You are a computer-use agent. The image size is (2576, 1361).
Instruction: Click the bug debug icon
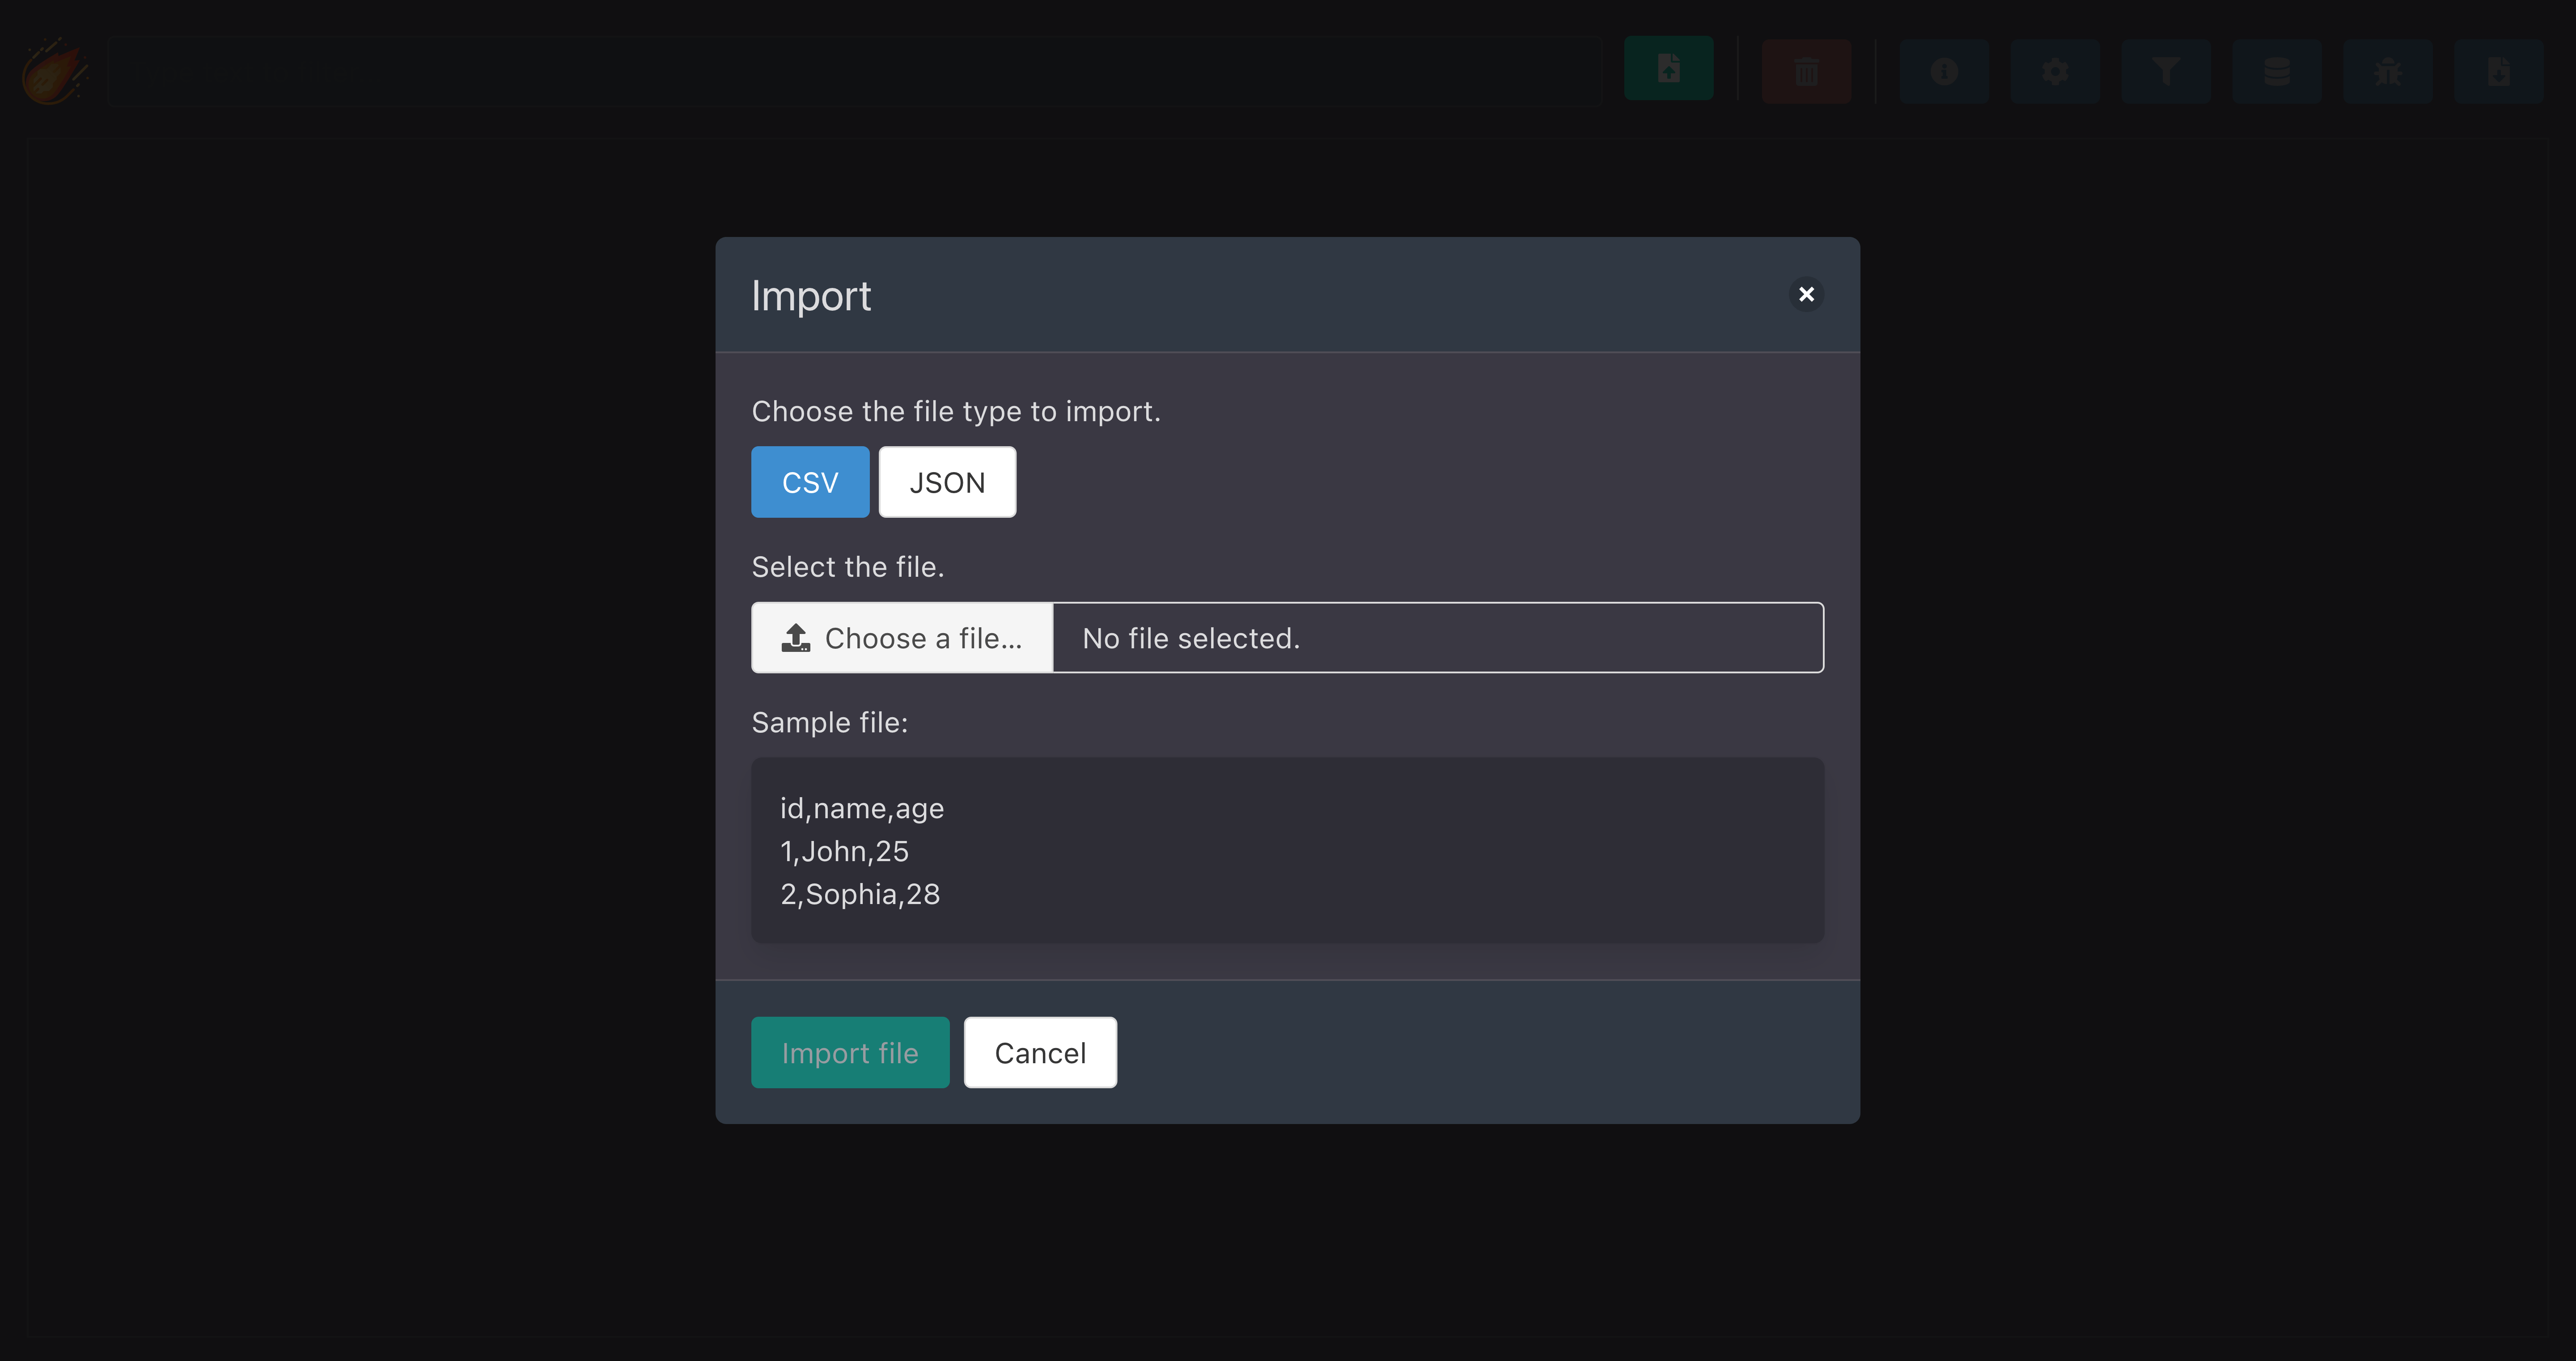(x=2388, y=71)
